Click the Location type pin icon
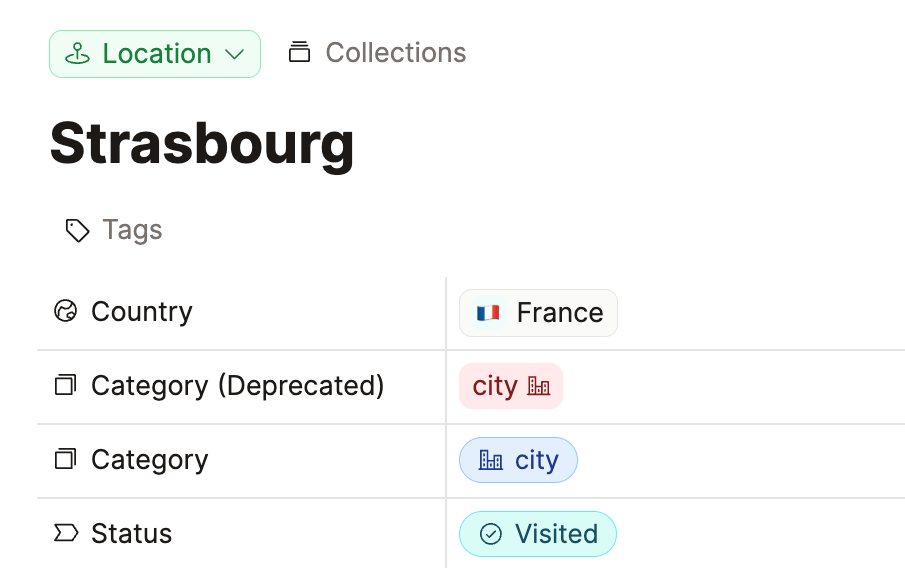 click(78, 54)
